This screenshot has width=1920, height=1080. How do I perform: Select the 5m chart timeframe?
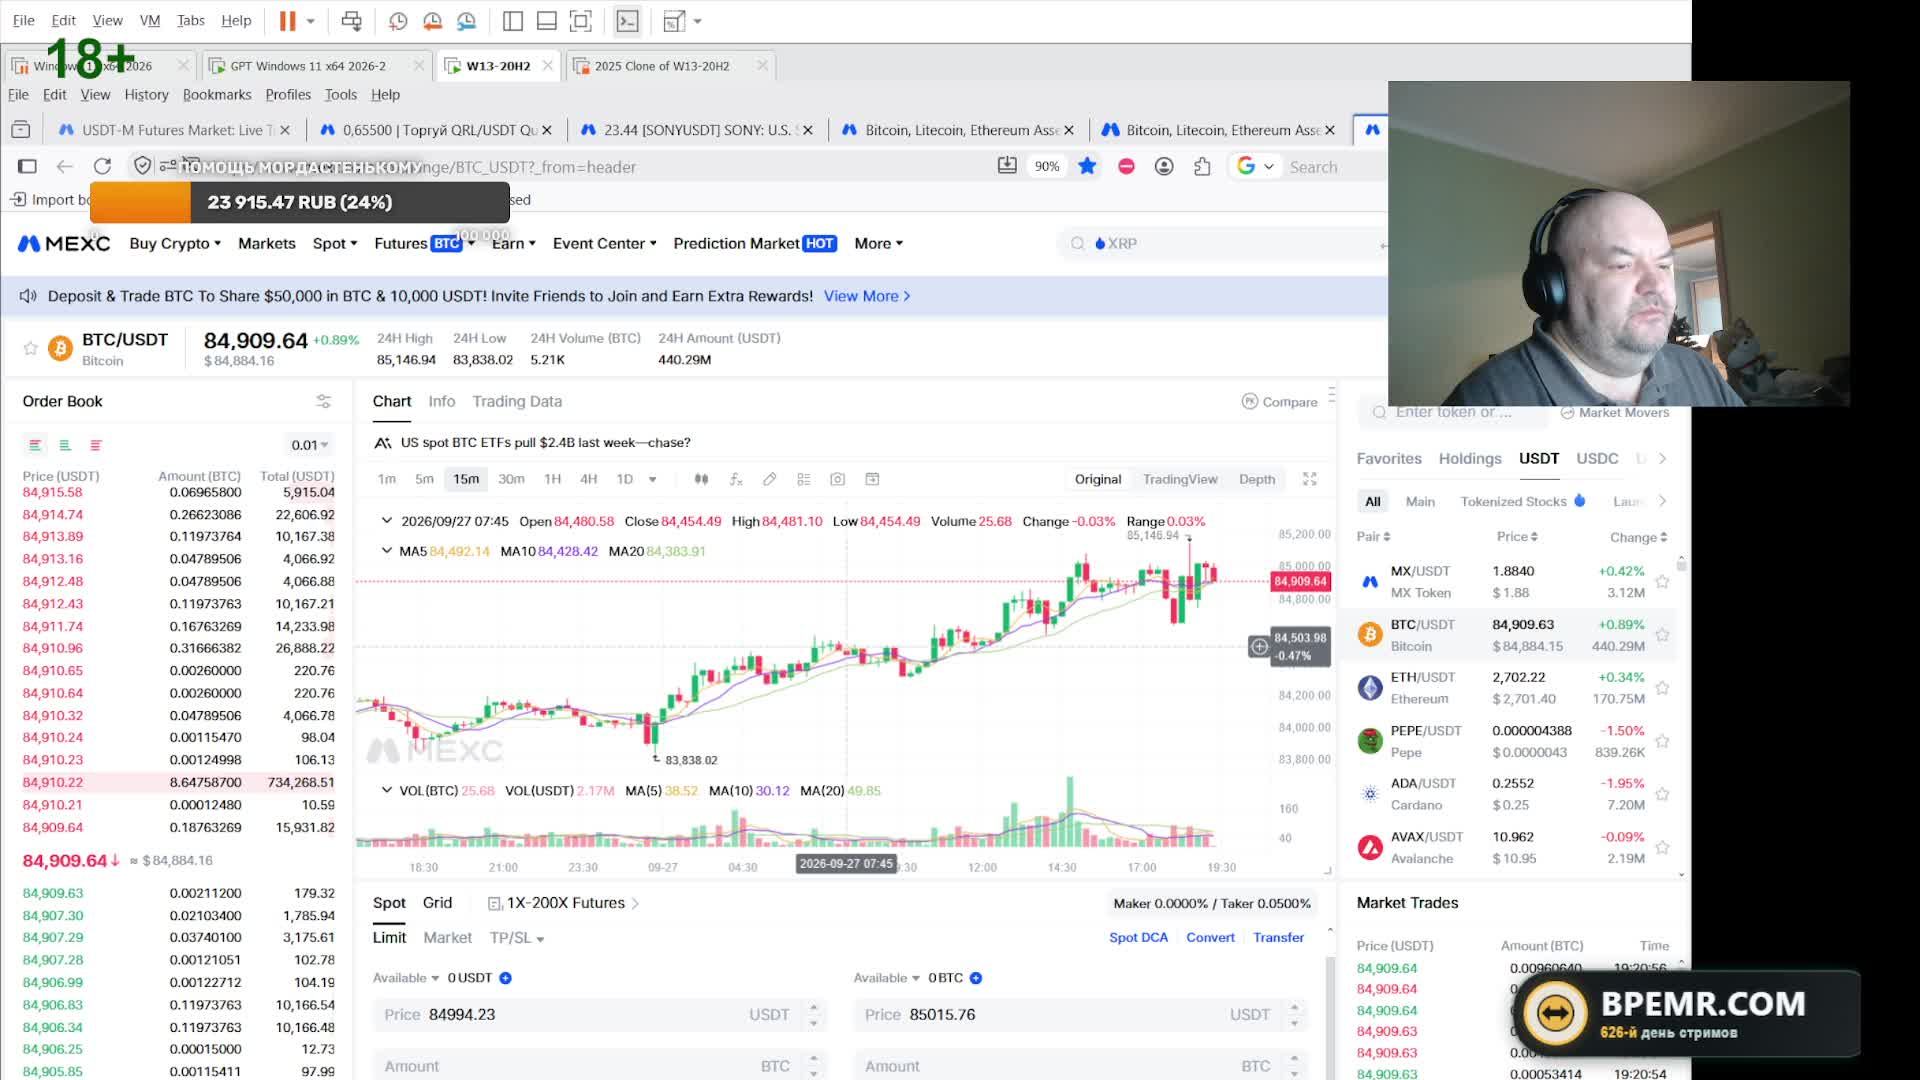424,479
